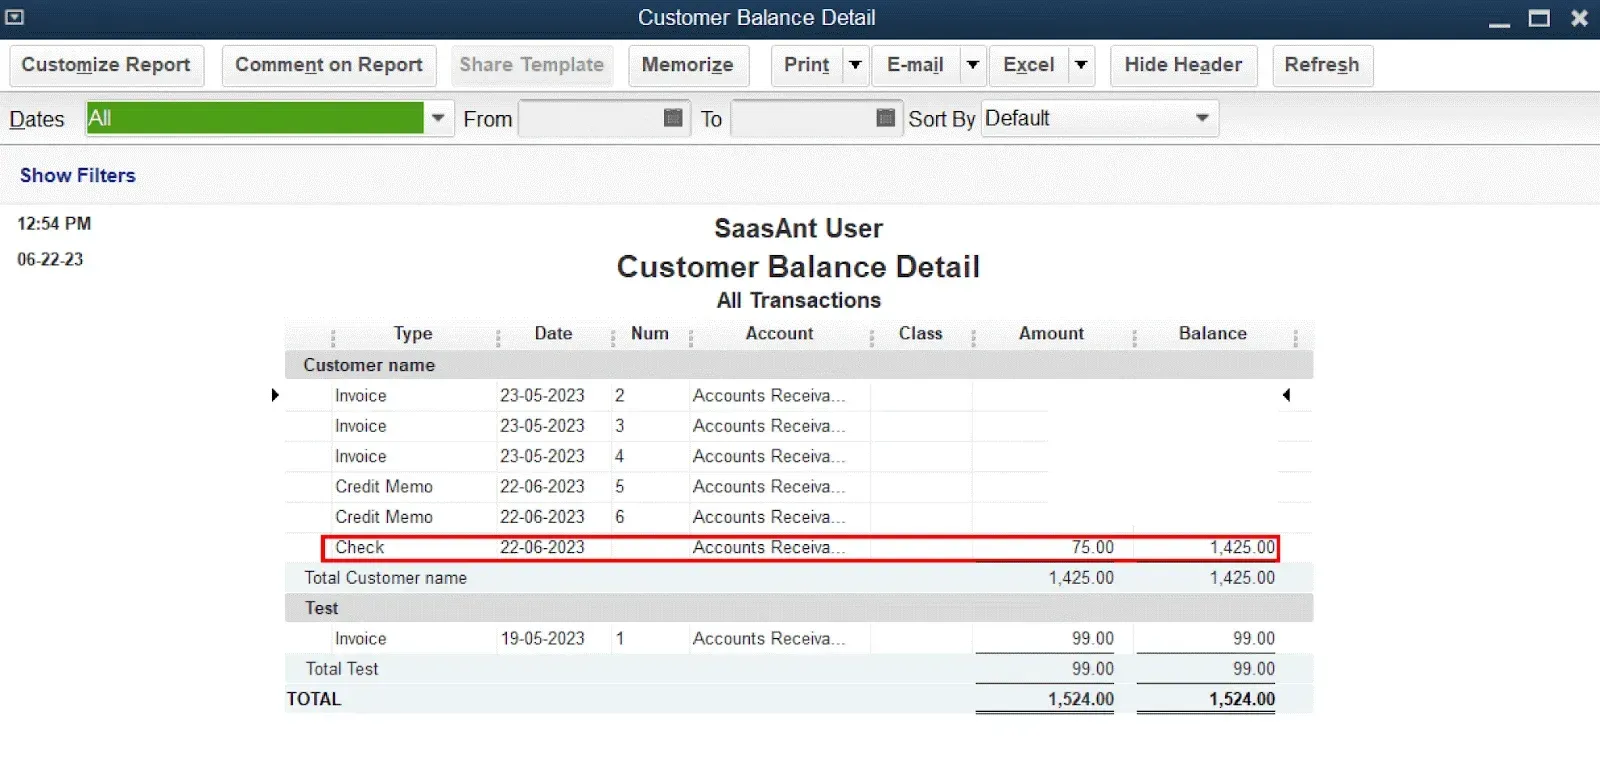Select the Account column header
1600x766 pixels.
779,334
